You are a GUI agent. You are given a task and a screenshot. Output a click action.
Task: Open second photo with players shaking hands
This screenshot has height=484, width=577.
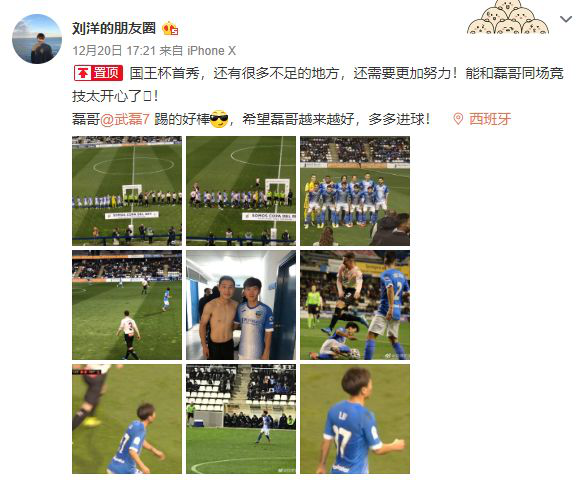(x=241, y=191)
